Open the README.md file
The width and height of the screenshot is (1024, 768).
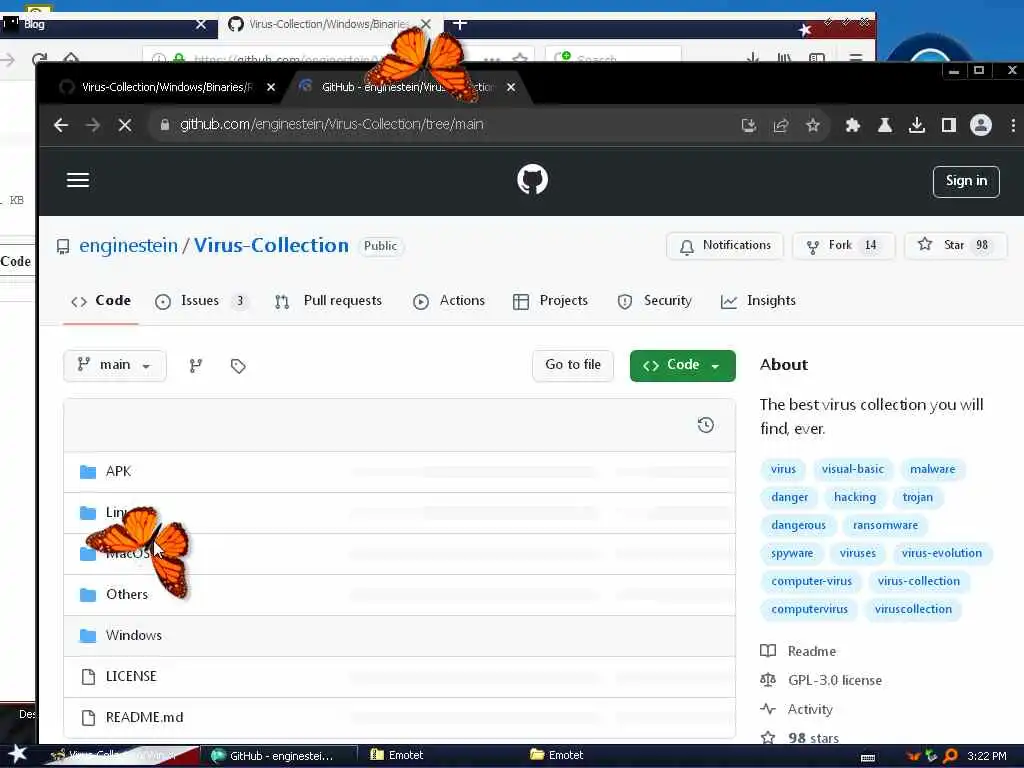(144, 717)
